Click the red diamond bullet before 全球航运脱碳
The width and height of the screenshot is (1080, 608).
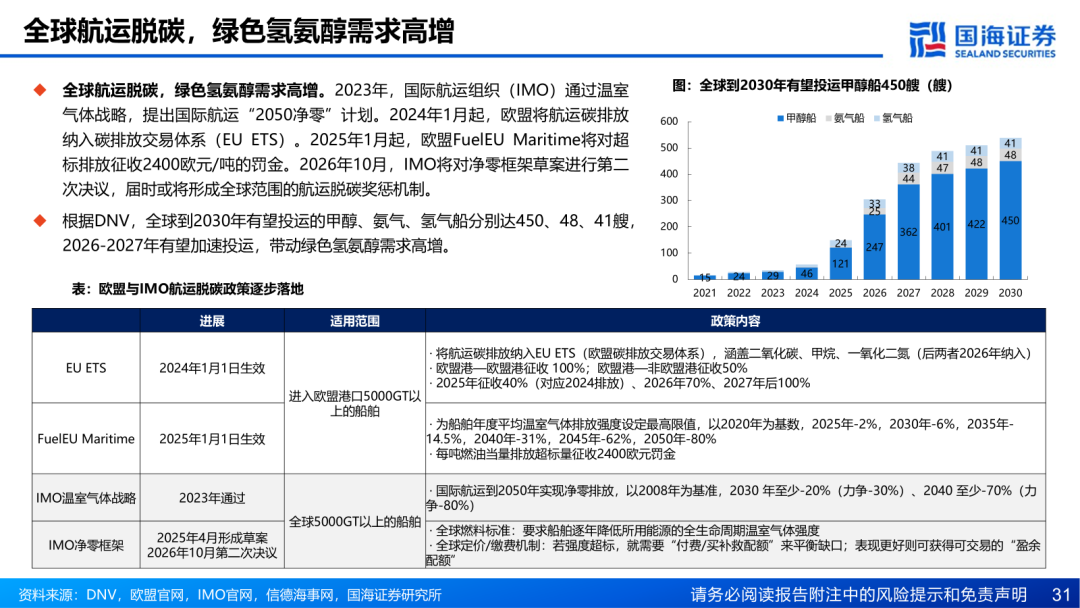pyautogui.click(x=40, y=89)
